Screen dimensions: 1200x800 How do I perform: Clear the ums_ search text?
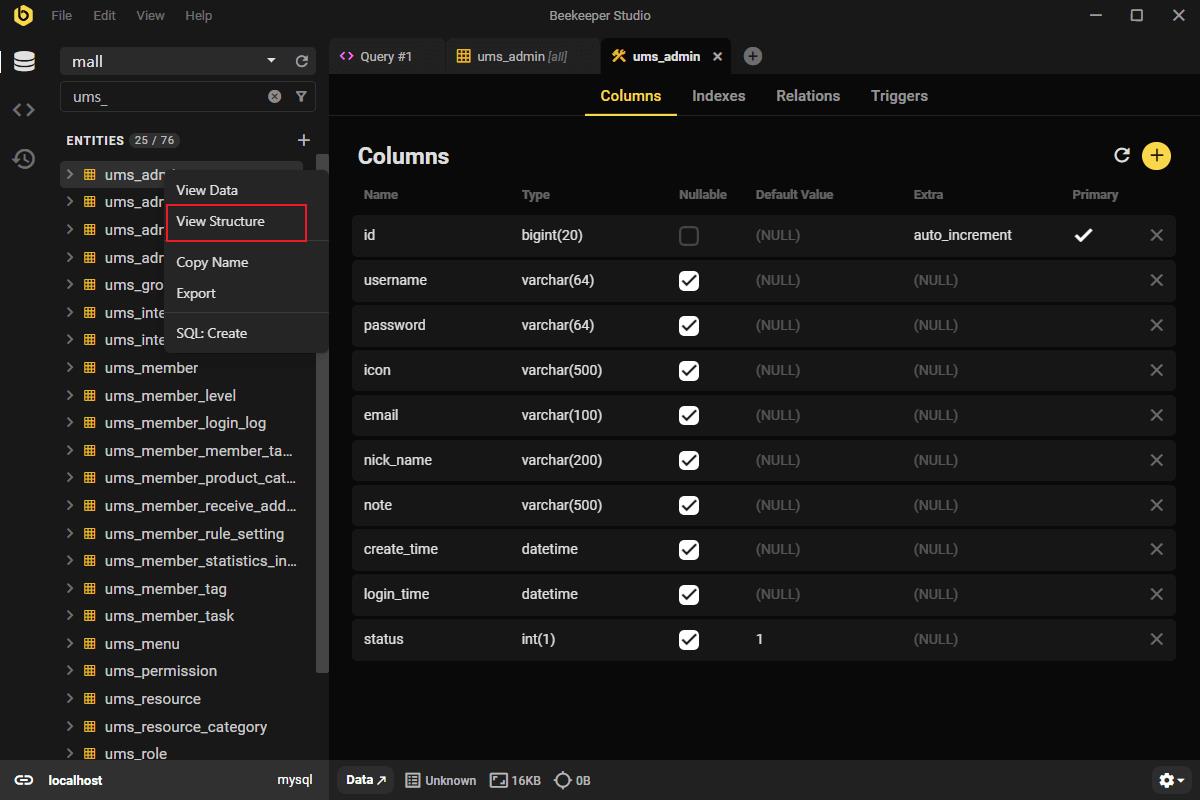click(x=274, y=97)
